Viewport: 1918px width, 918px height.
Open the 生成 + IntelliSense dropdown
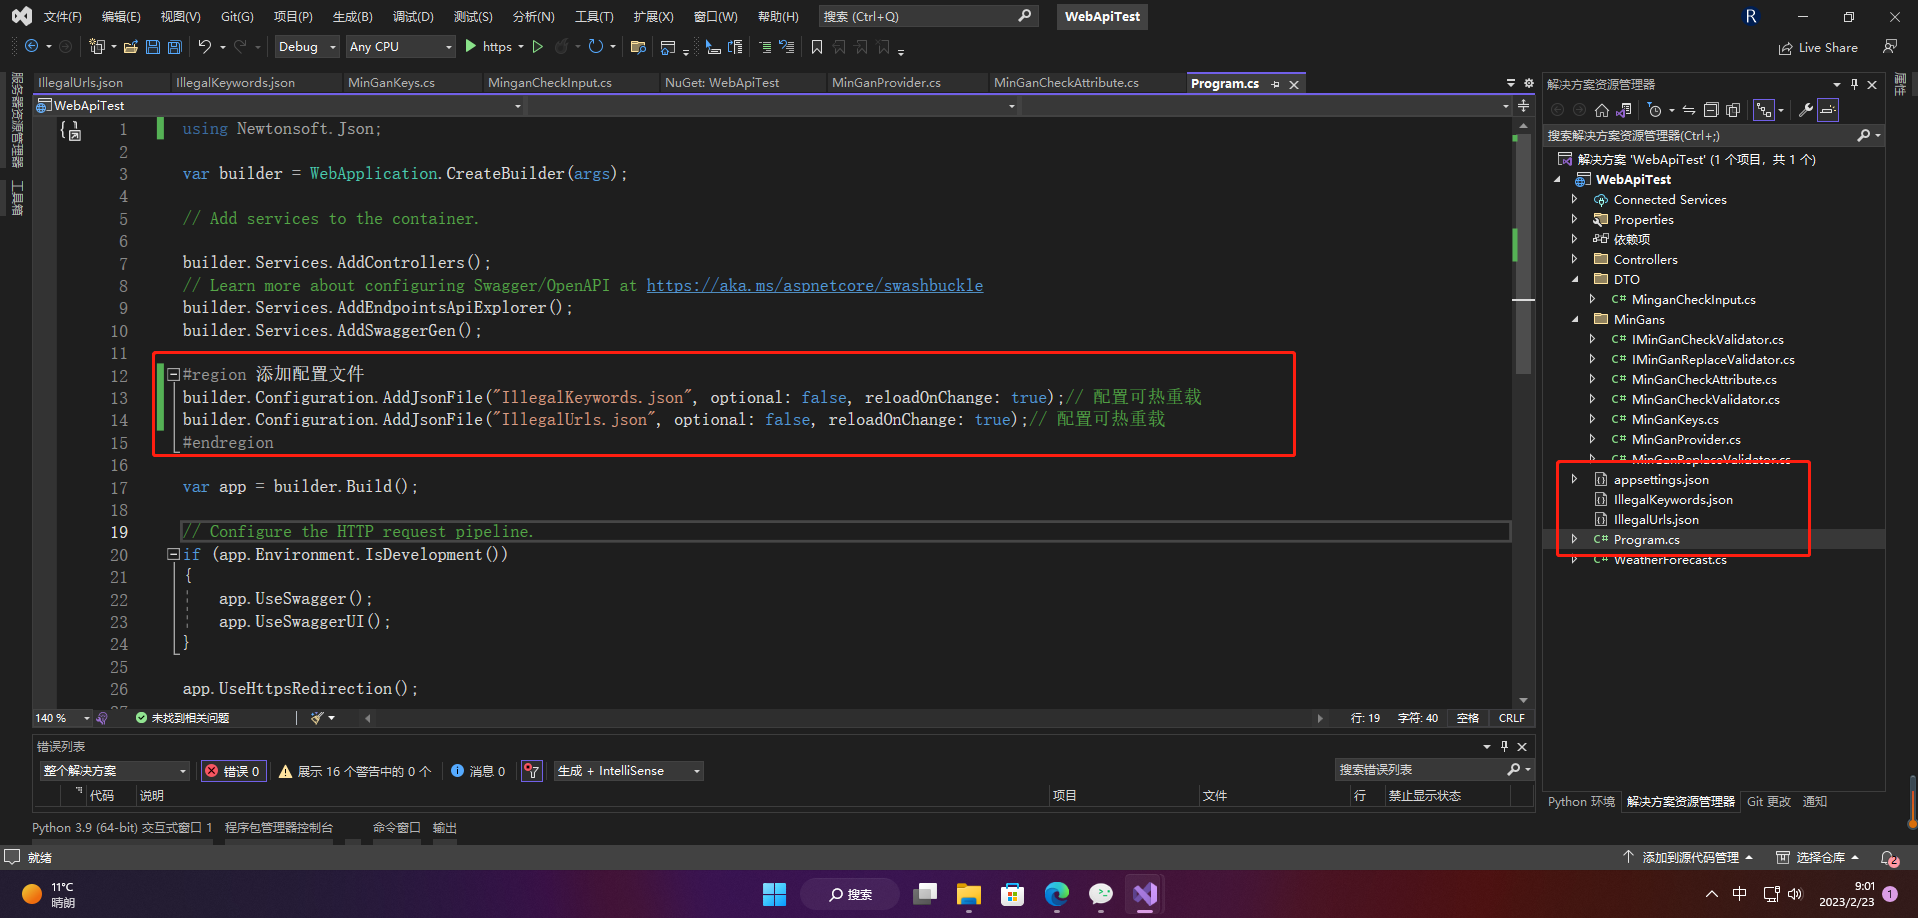629,771
